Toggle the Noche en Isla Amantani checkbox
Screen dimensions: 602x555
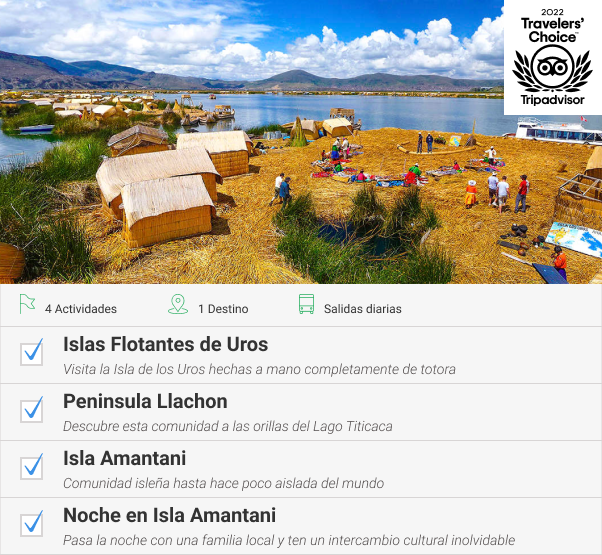tap(31, 524)
